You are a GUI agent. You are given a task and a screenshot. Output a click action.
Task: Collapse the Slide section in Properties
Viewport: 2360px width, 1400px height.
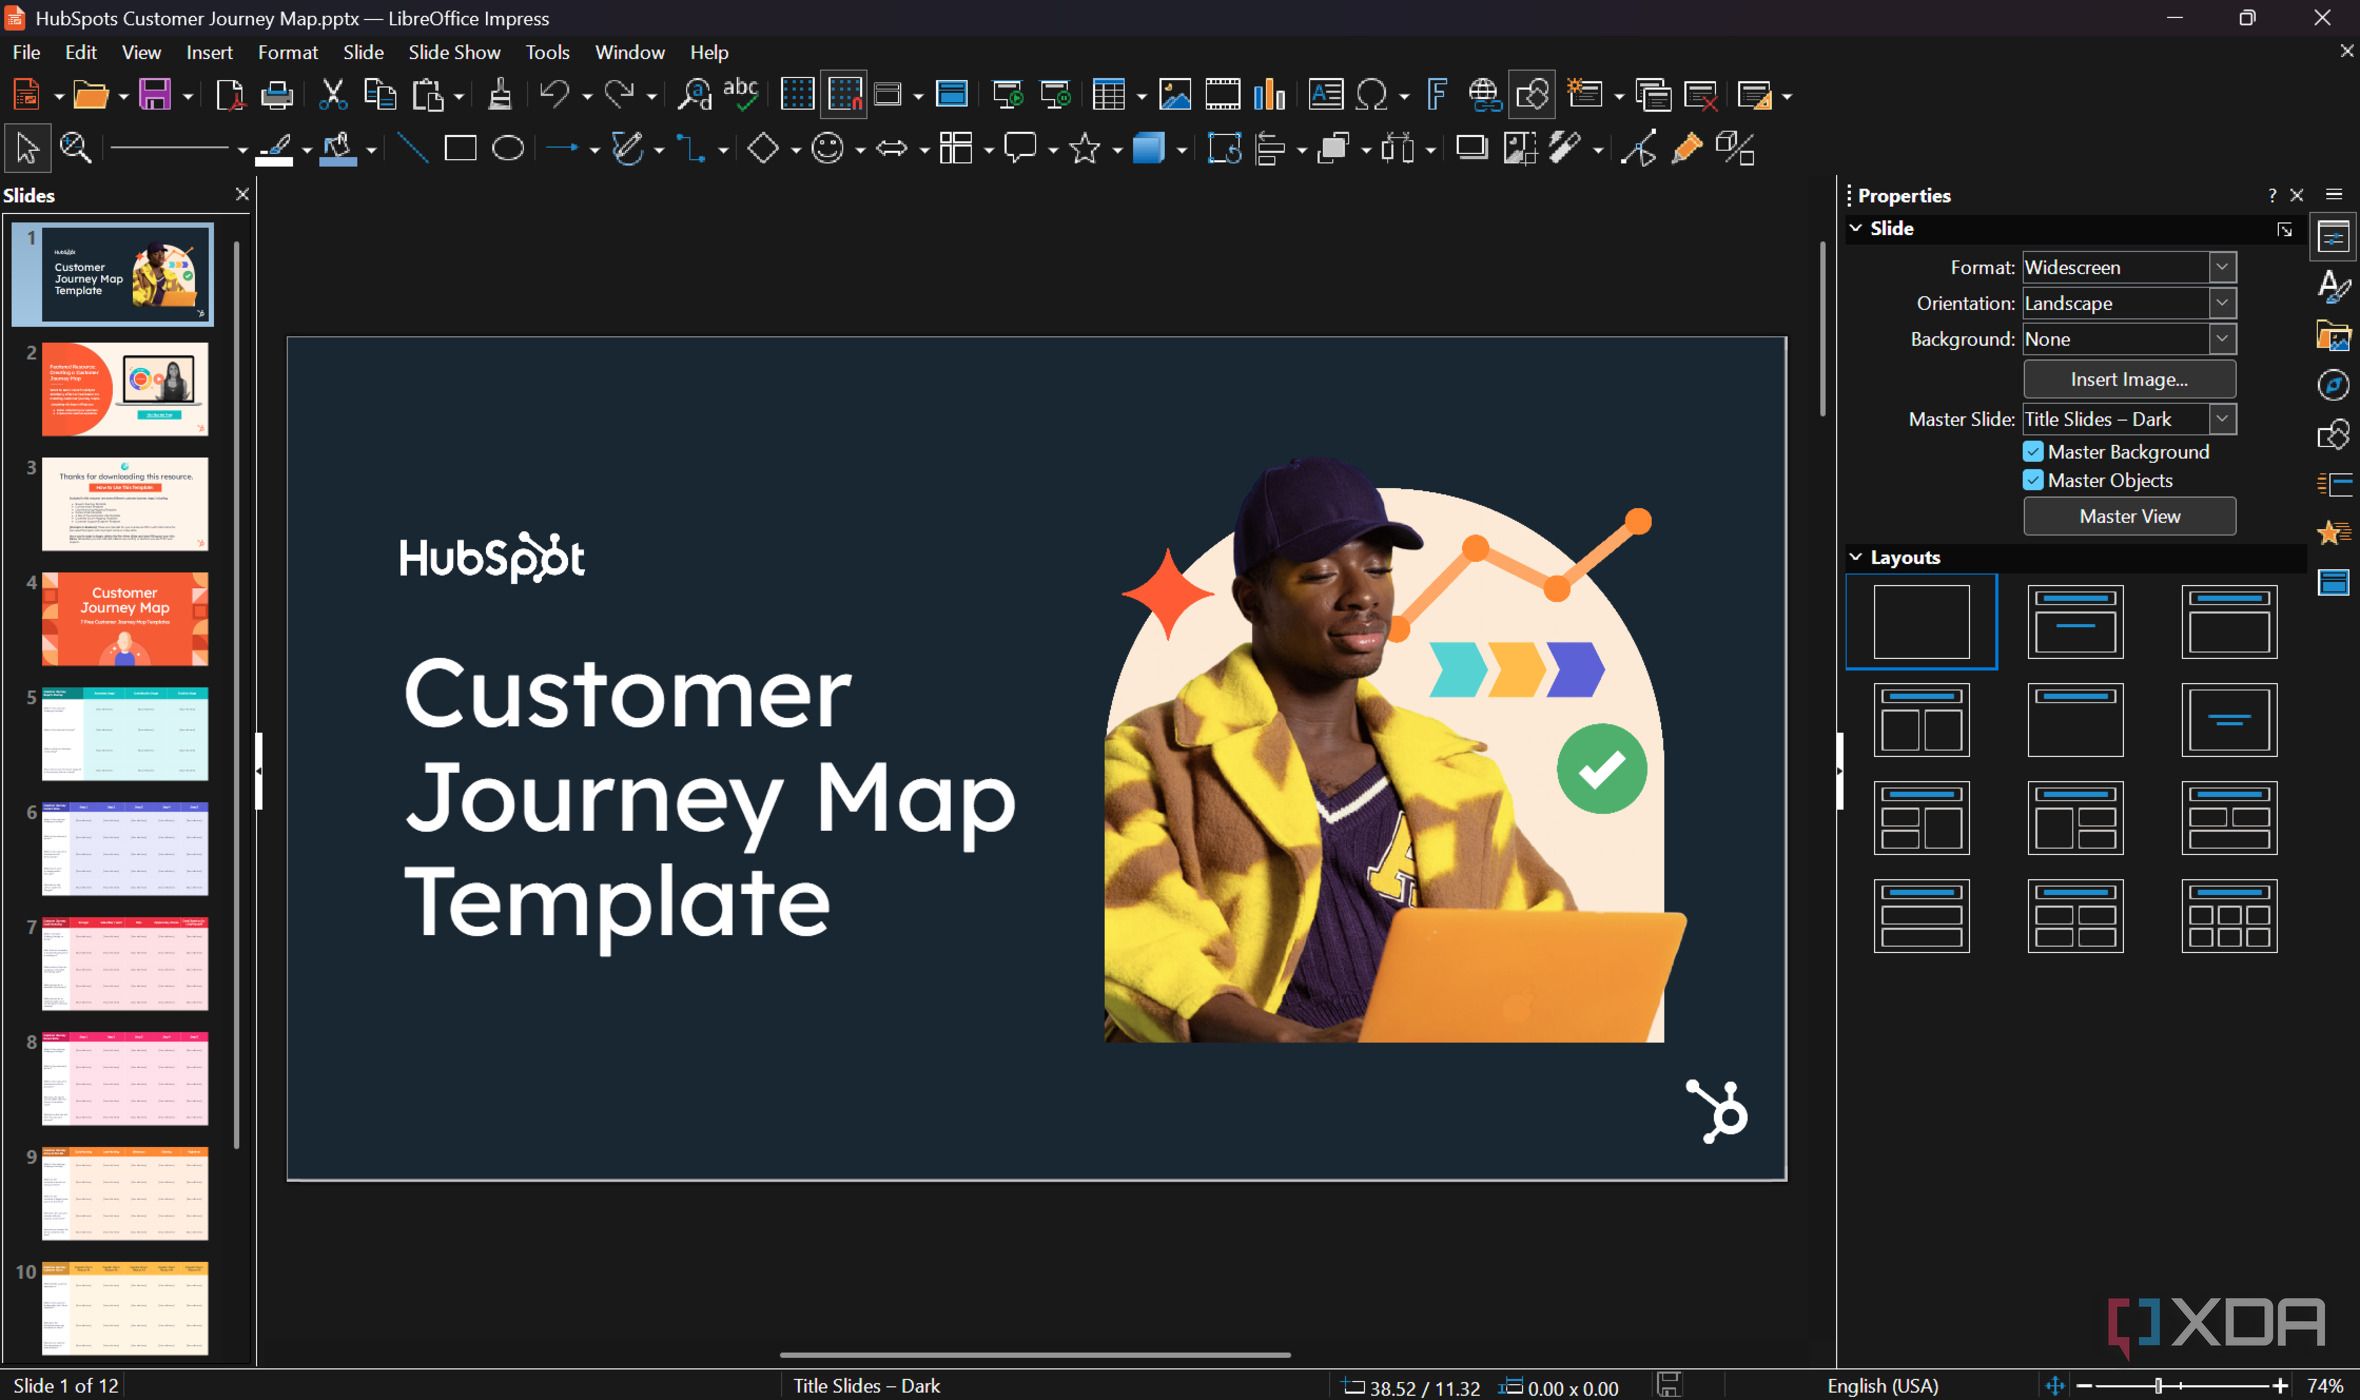pyautogui.click(x=1856, y=228)
